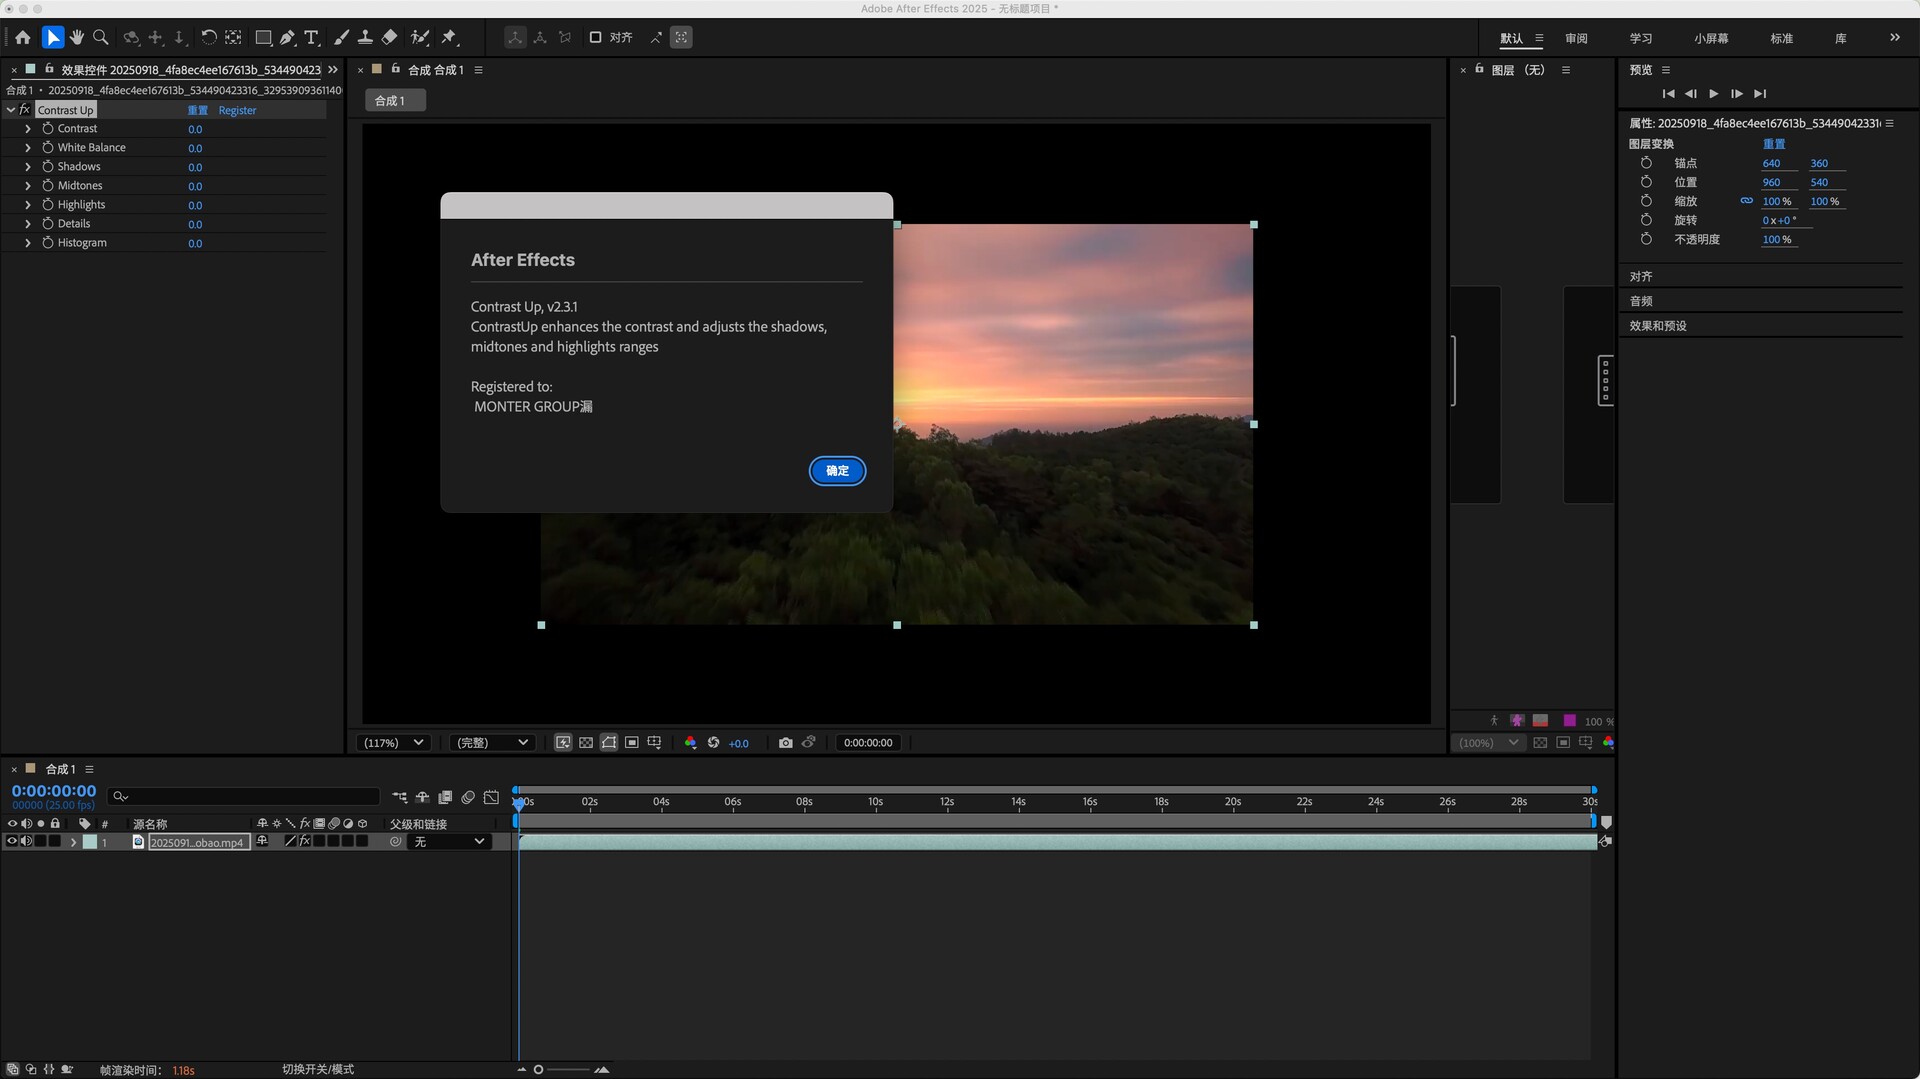Click the timeline zoom slider handle
The image size is (1920, 1079).
tap(538, 1070)
